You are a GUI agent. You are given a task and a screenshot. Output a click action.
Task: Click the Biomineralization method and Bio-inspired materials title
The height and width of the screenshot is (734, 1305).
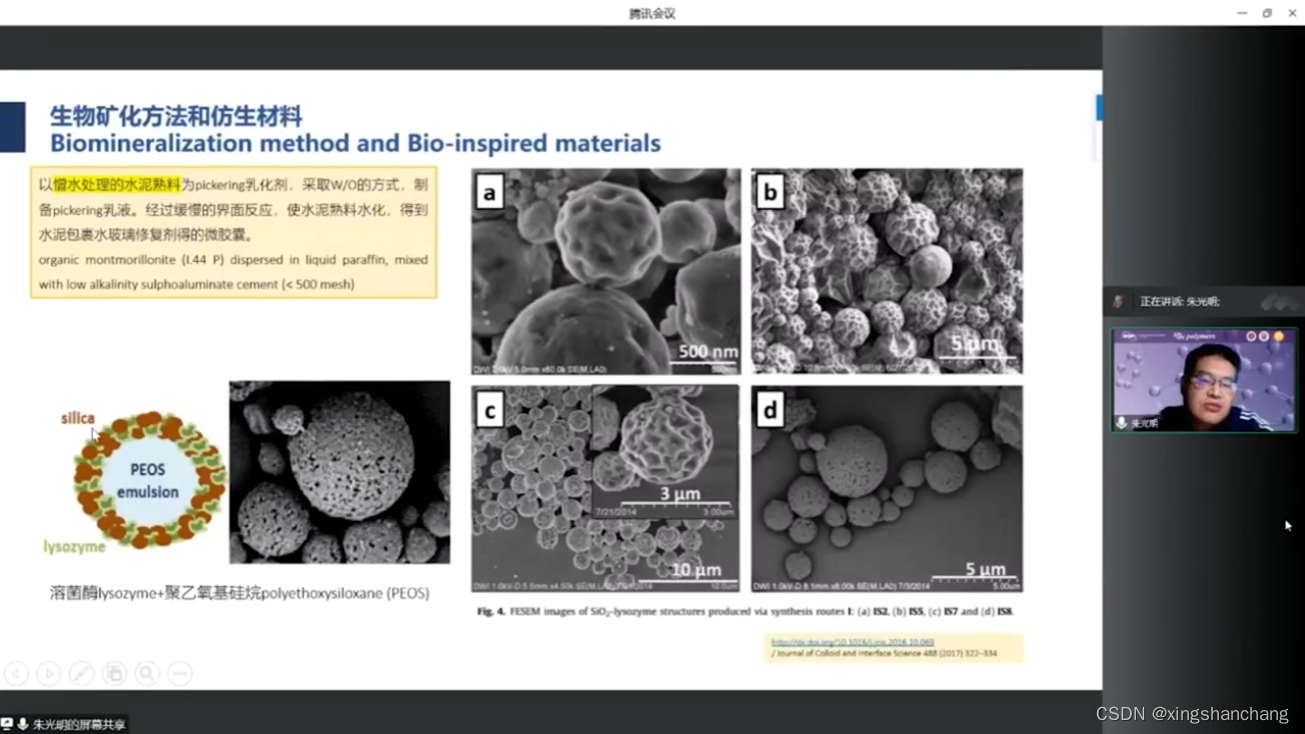[x=355, y=143]
